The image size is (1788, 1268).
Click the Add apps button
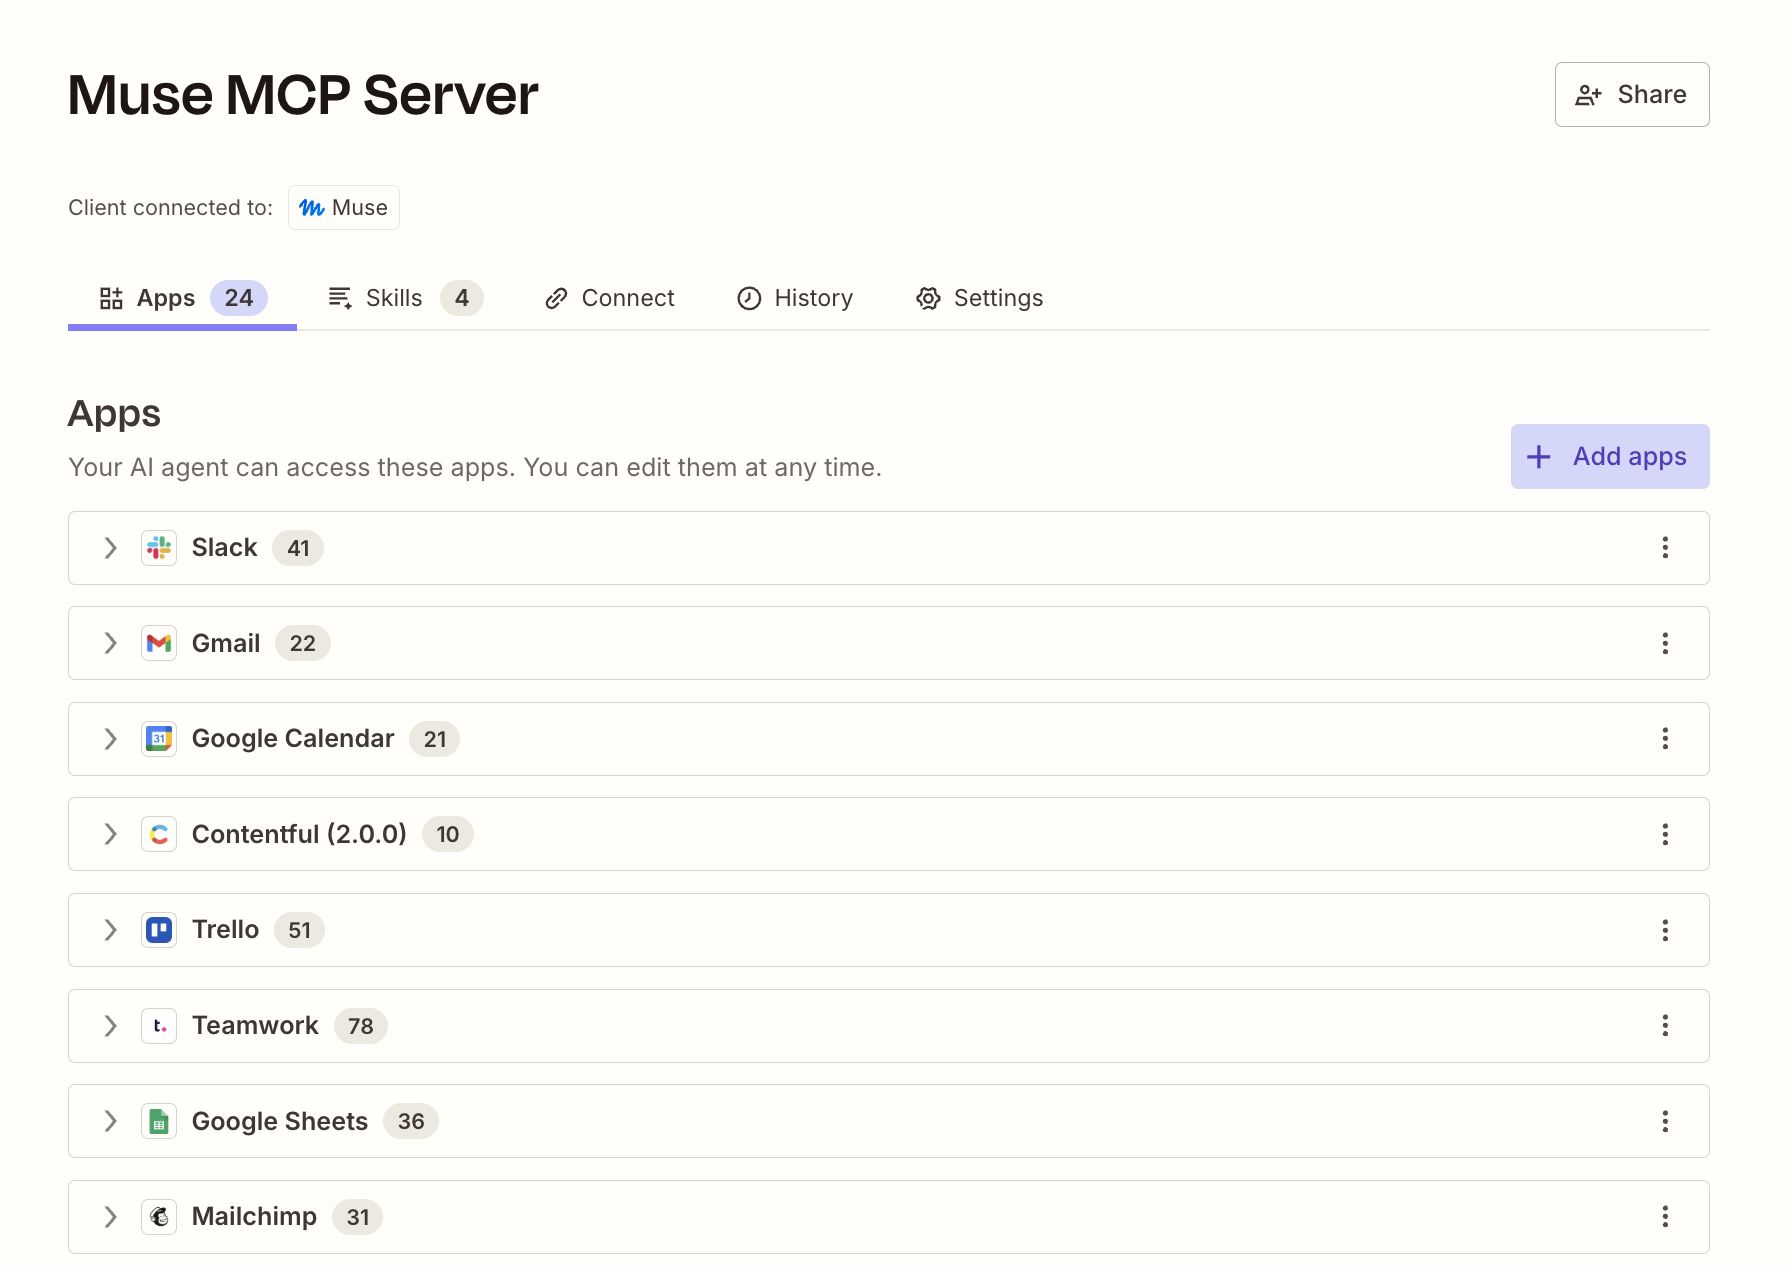[1610, 457]
